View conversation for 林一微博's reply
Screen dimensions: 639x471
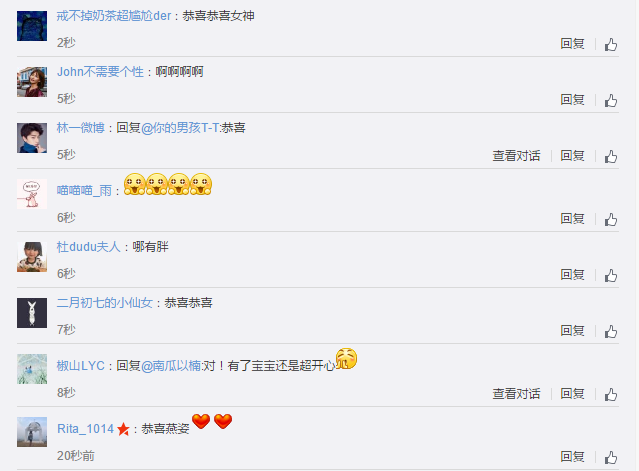coord(516,156)
